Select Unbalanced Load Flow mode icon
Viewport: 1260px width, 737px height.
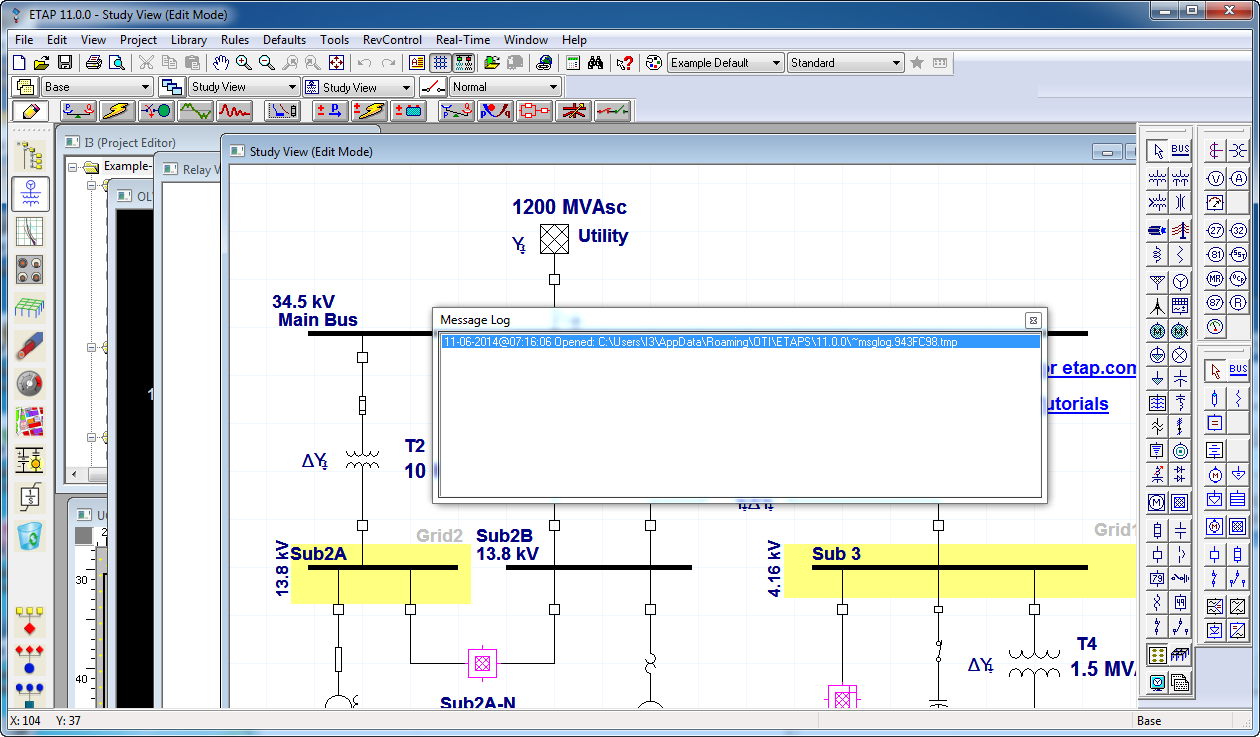tap(457, 111)
